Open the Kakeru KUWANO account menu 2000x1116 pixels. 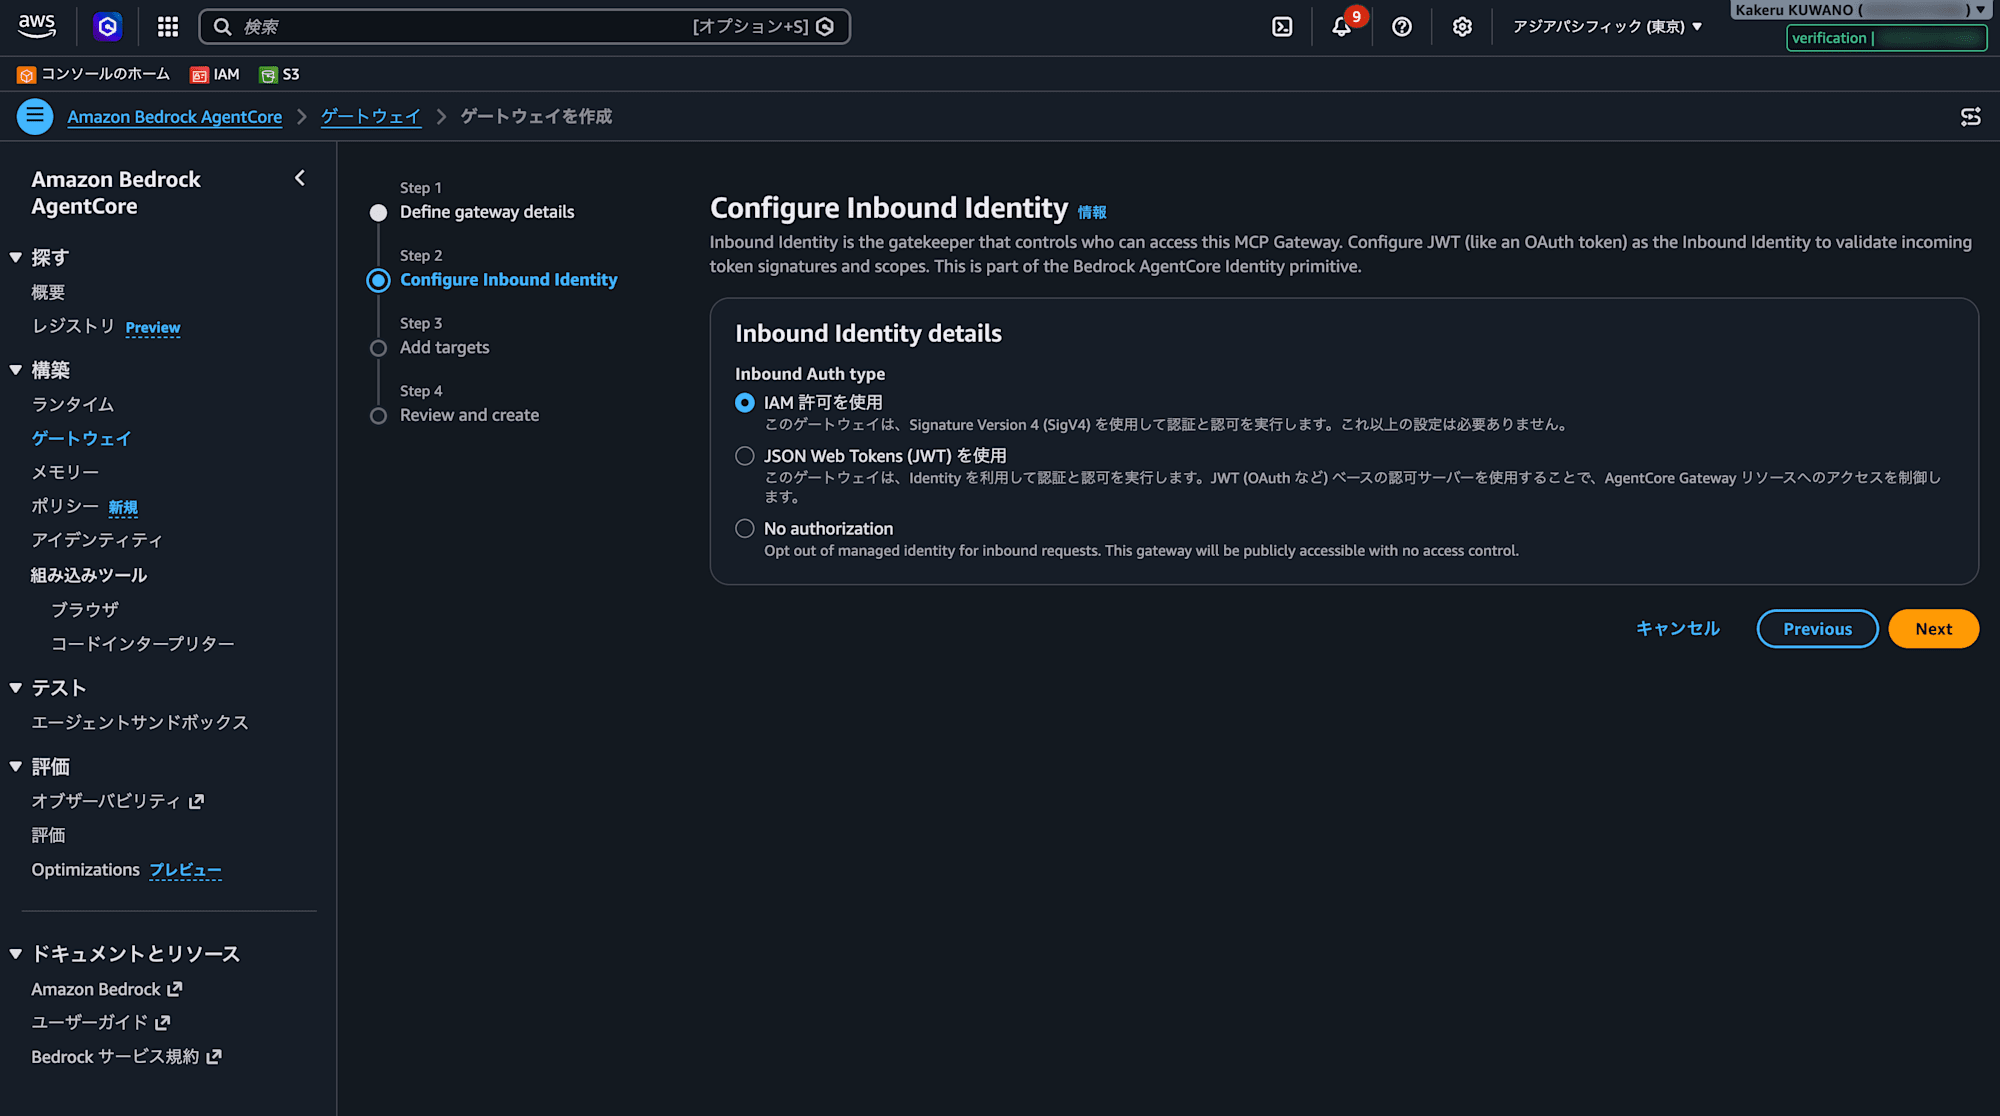tap(1859, 10)
